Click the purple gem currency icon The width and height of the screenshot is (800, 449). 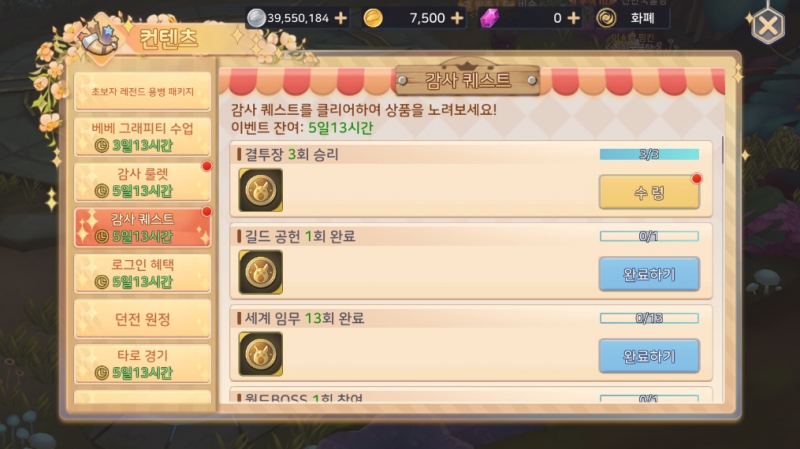[x=489, y=18]
